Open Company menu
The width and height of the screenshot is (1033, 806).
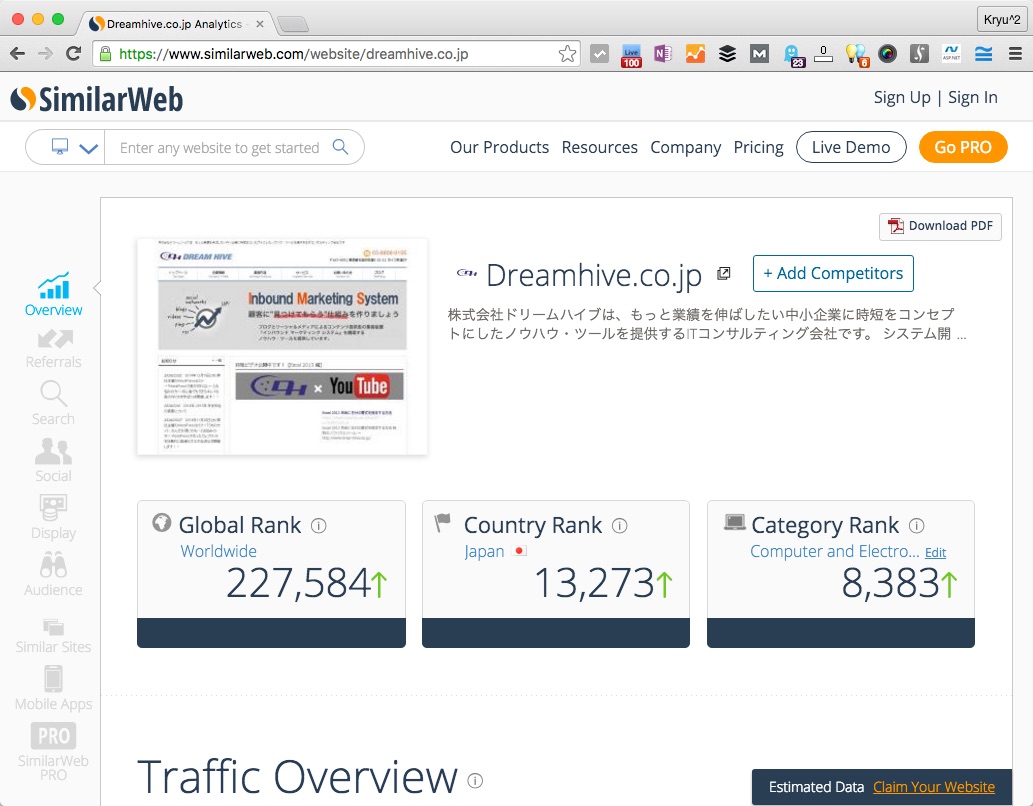(x=686, y=147)
